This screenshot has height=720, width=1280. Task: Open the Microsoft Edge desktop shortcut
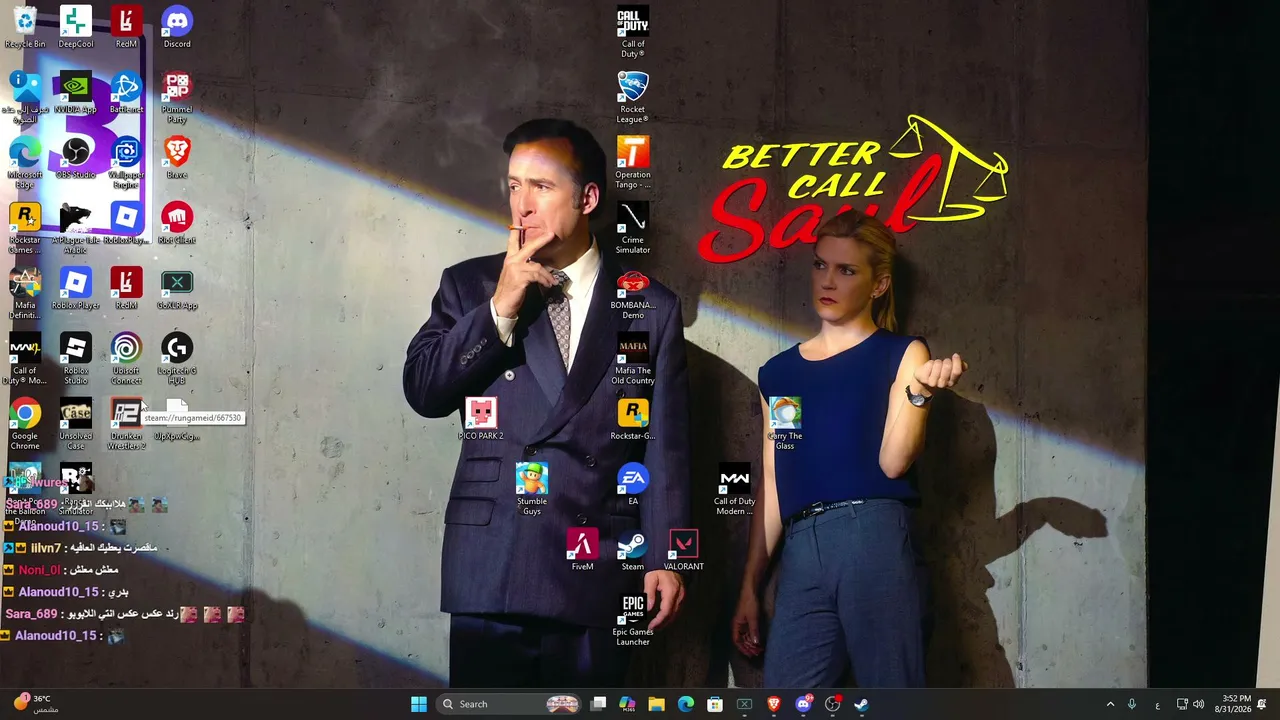coord(25,163)
